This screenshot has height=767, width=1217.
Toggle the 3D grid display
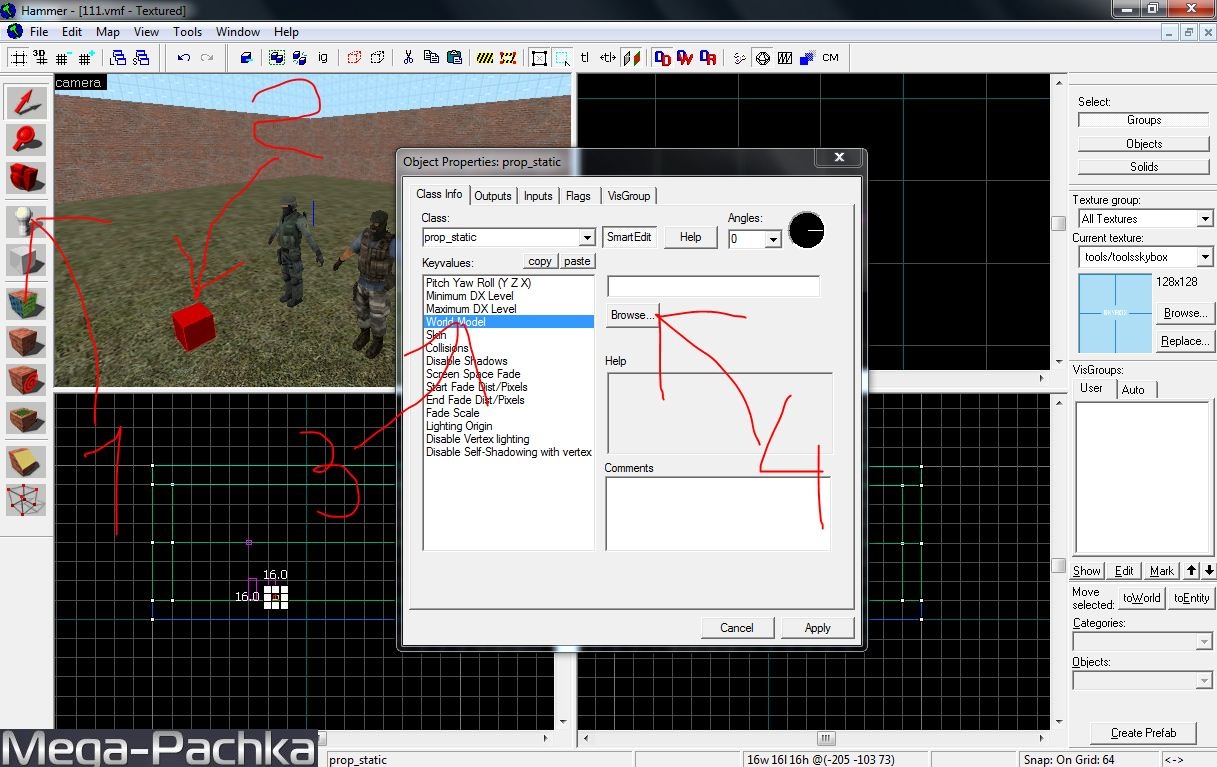(41, 58)
